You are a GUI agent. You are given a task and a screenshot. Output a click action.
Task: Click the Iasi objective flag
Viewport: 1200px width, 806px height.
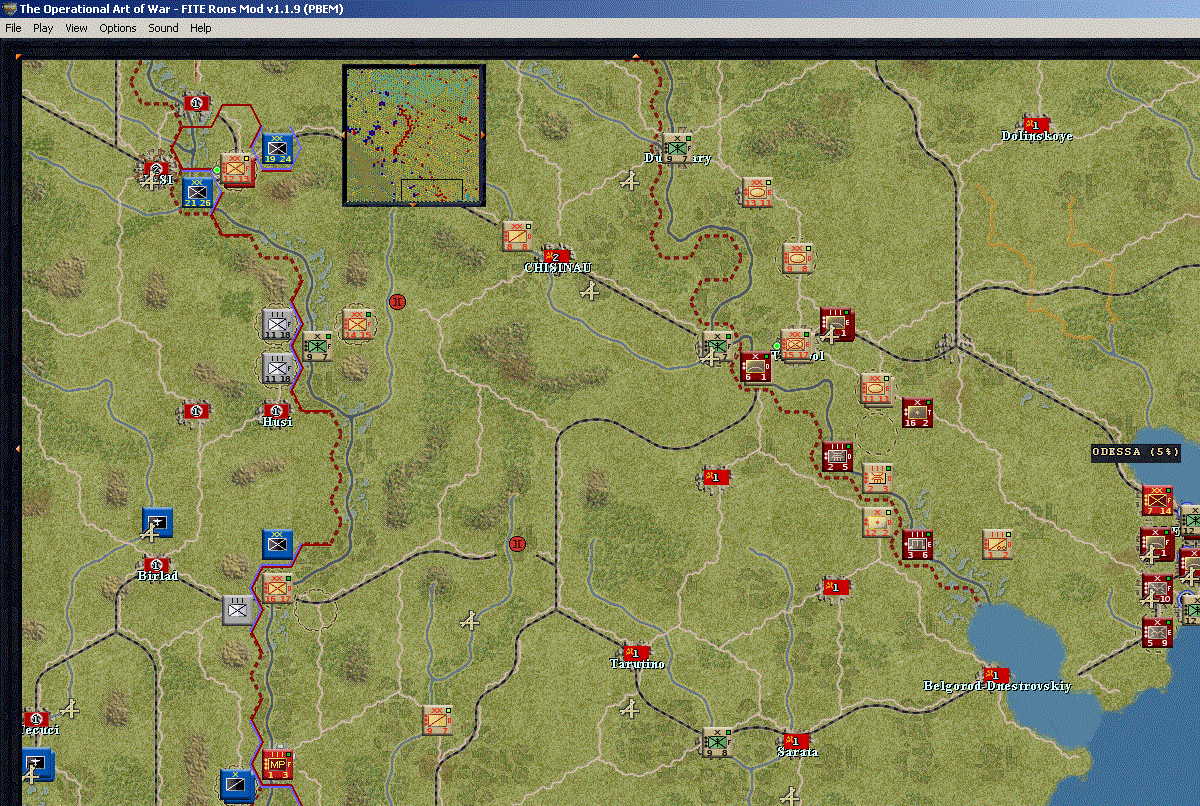coord(155,169)
